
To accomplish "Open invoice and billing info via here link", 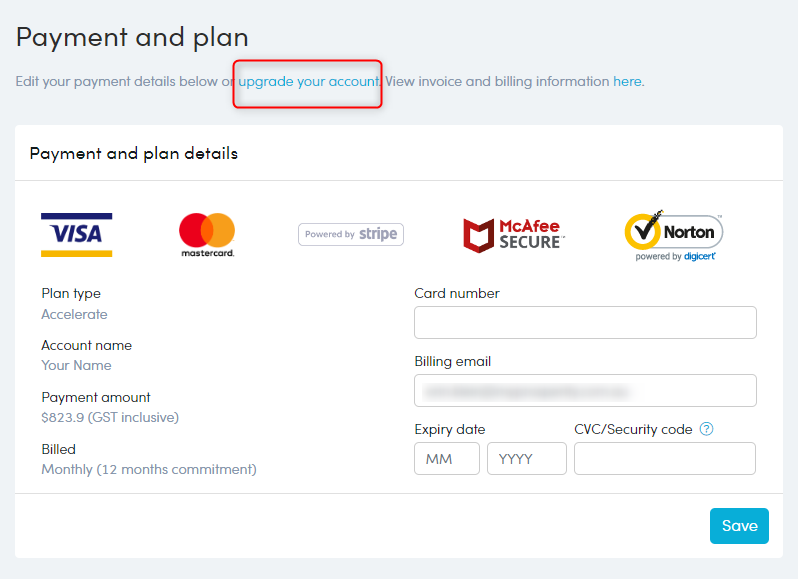I will (x=627, y=81).
